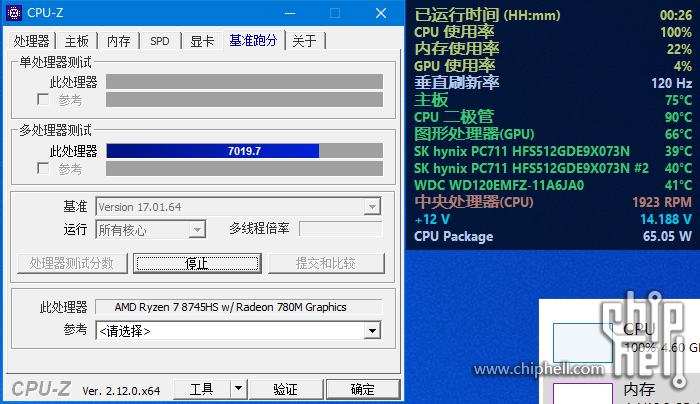Click the CPU-Z app icon in title bar
This screenshot has width=700, height=404.
14,13
